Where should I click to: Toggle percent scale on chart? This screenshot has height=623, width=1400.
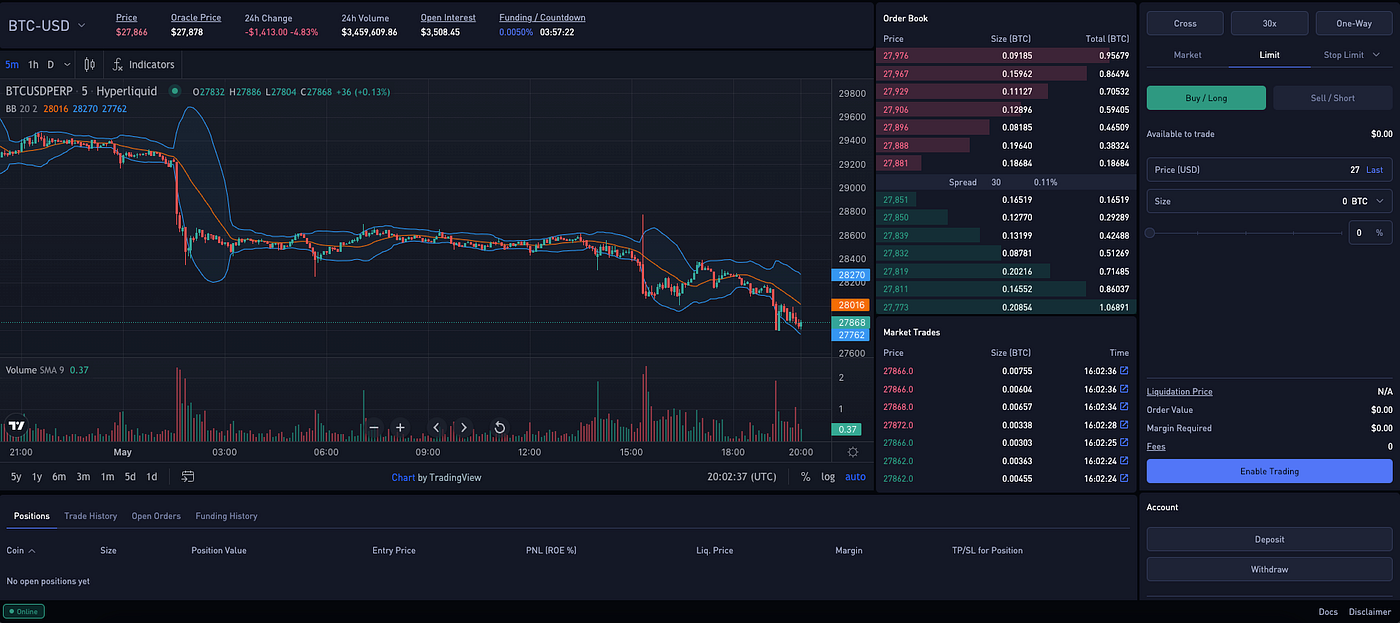pyautogui.click(x=805, y=477)
